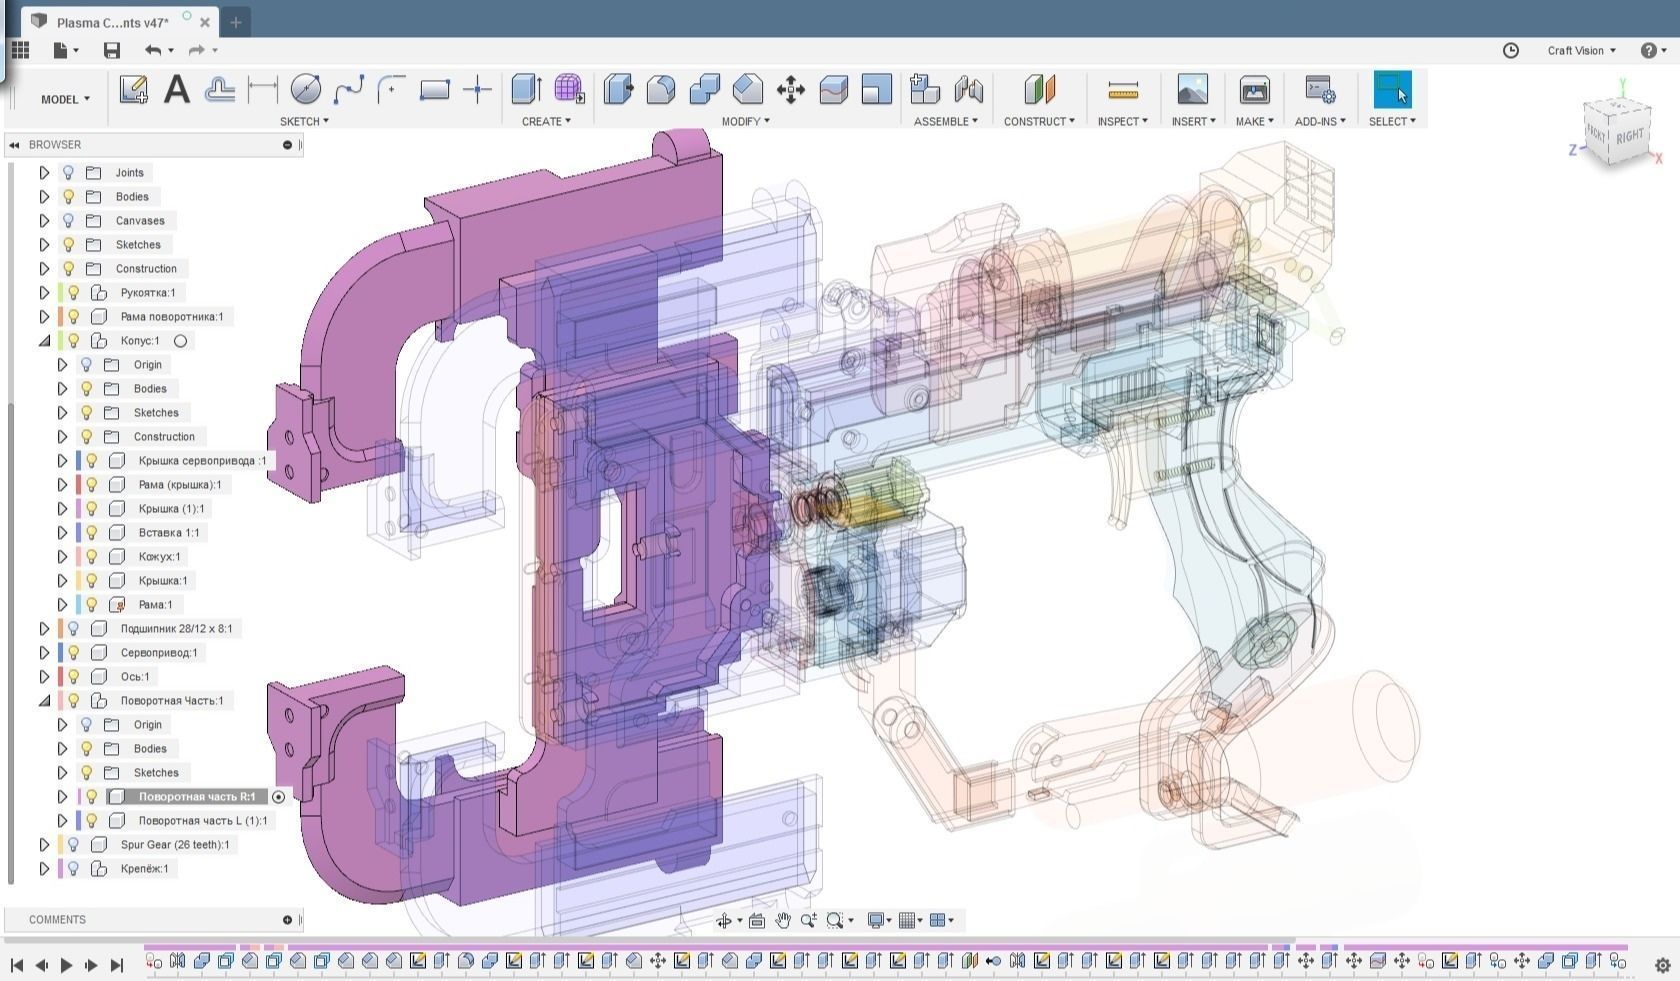
Task: Open the help menu dropdown
Action: (1654, 50)
